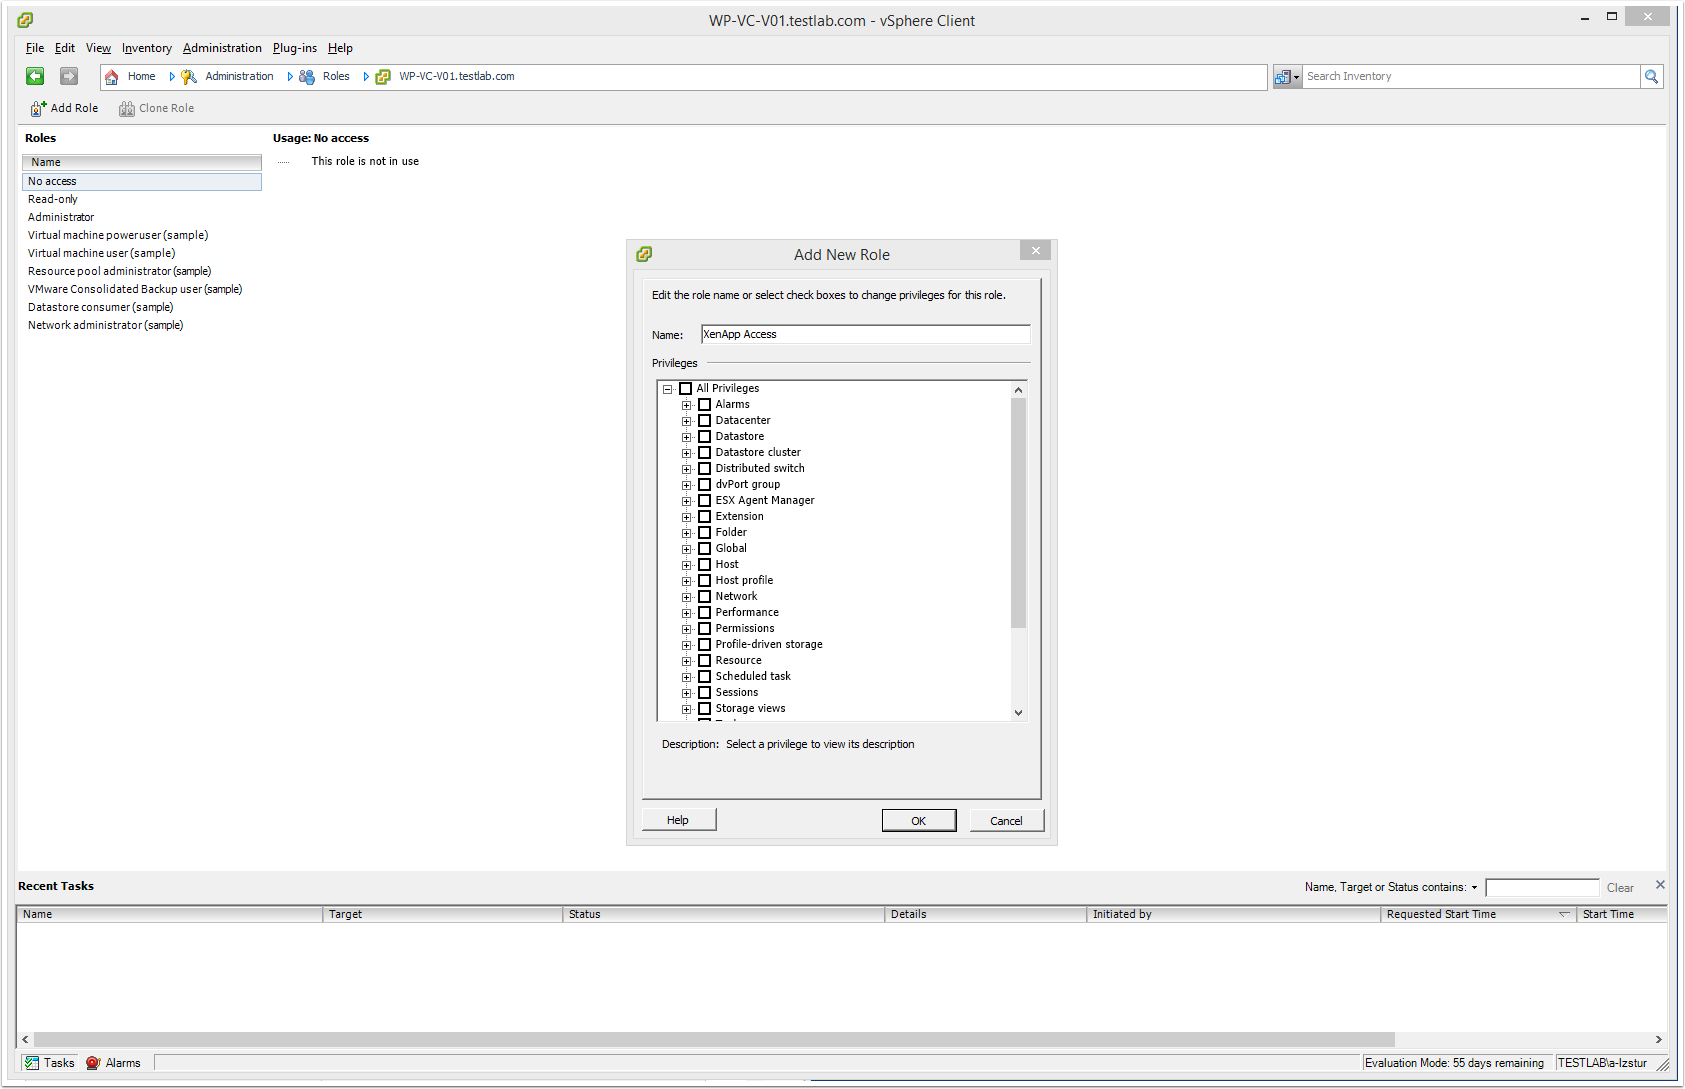
Task: Collapse the All Privileges tree node
Action: 667,389
